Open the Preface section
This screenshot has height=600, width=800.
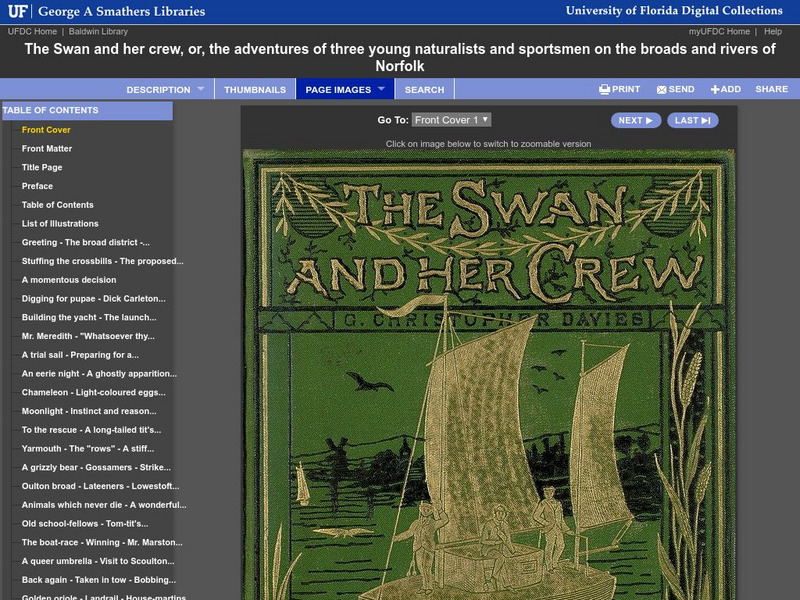(x=37, y=186)
